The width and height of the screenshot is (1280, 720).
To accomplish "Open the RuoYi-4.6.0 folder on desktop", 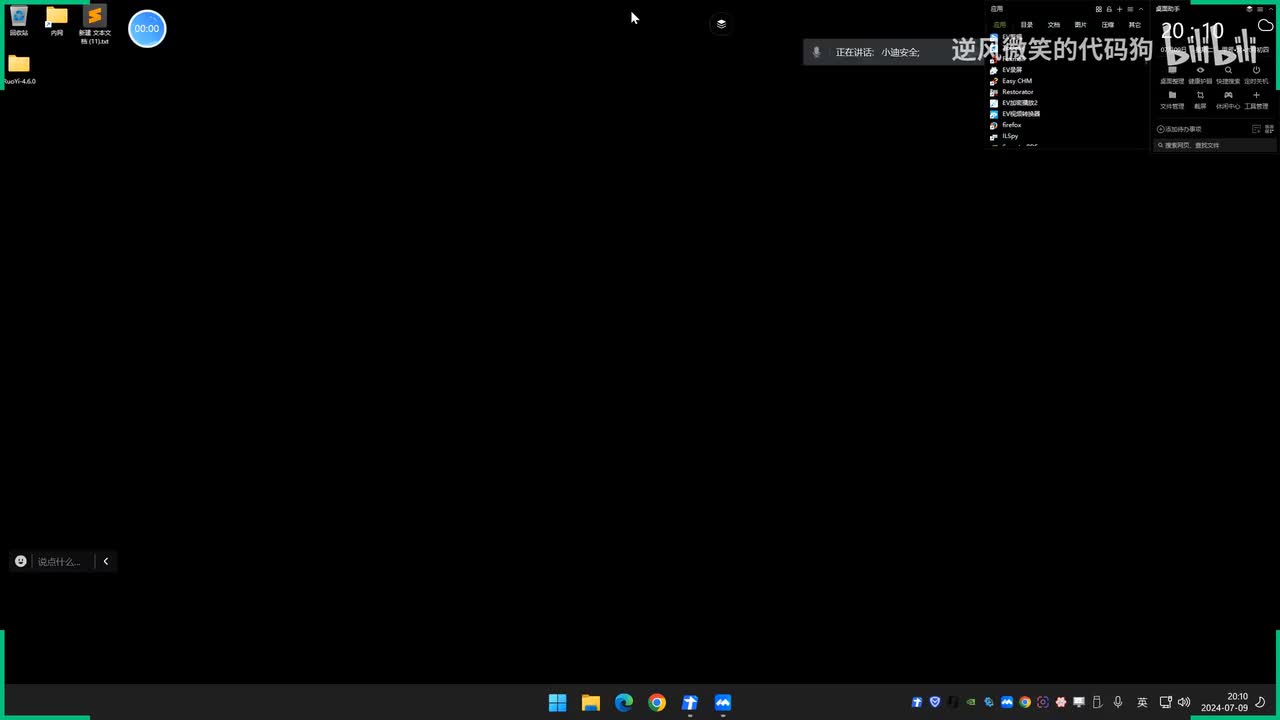I will click(x=19, y=69).
